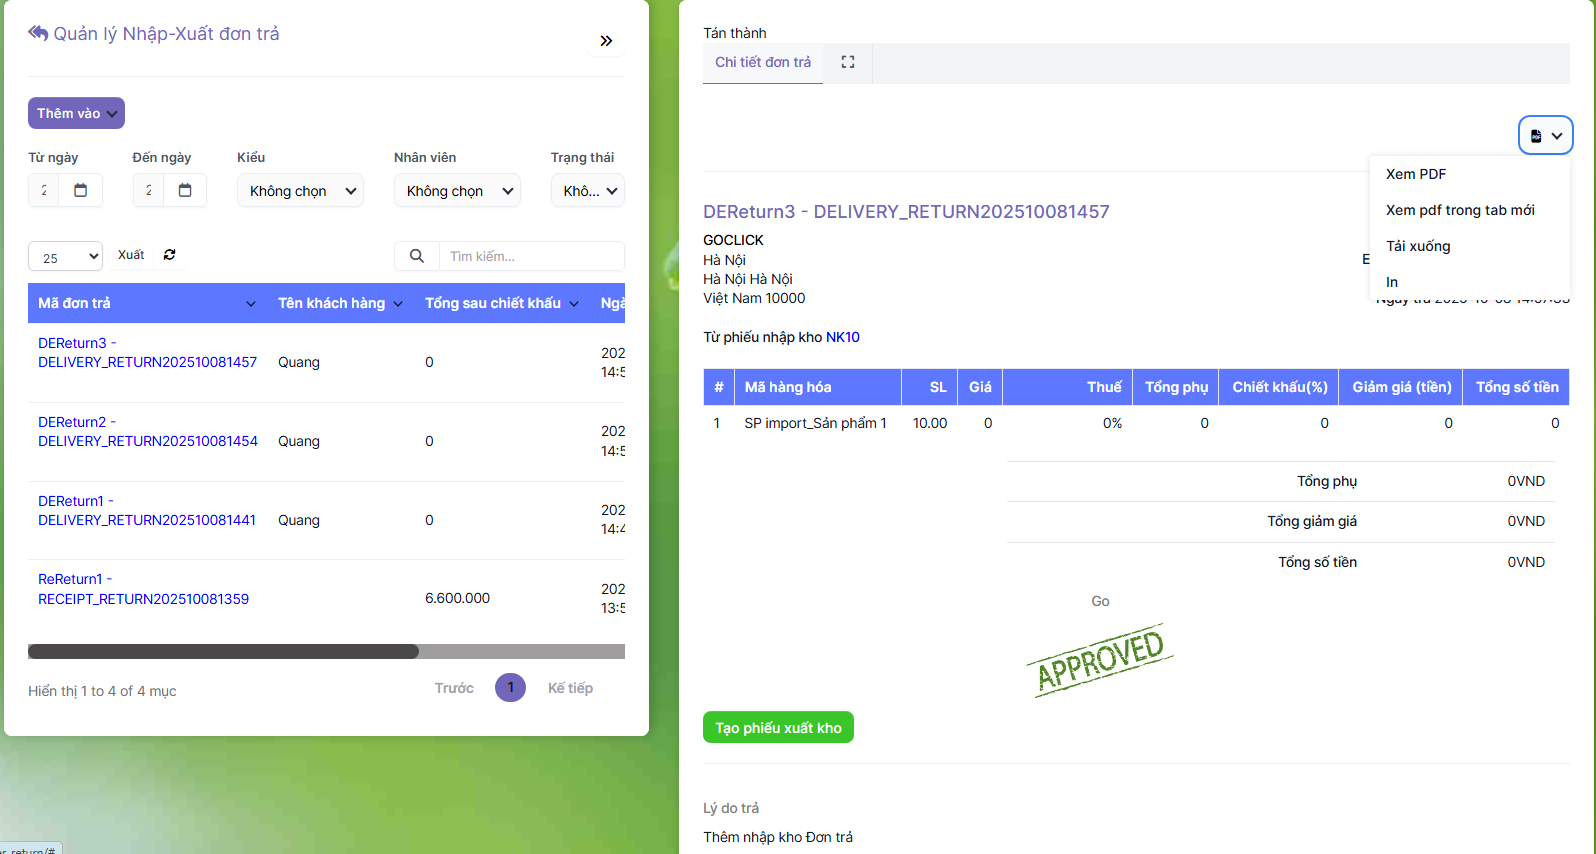The height and width of the screenshot is (854, 1596).
Task: Click the search magnifier icon
Action: (417, 256)
